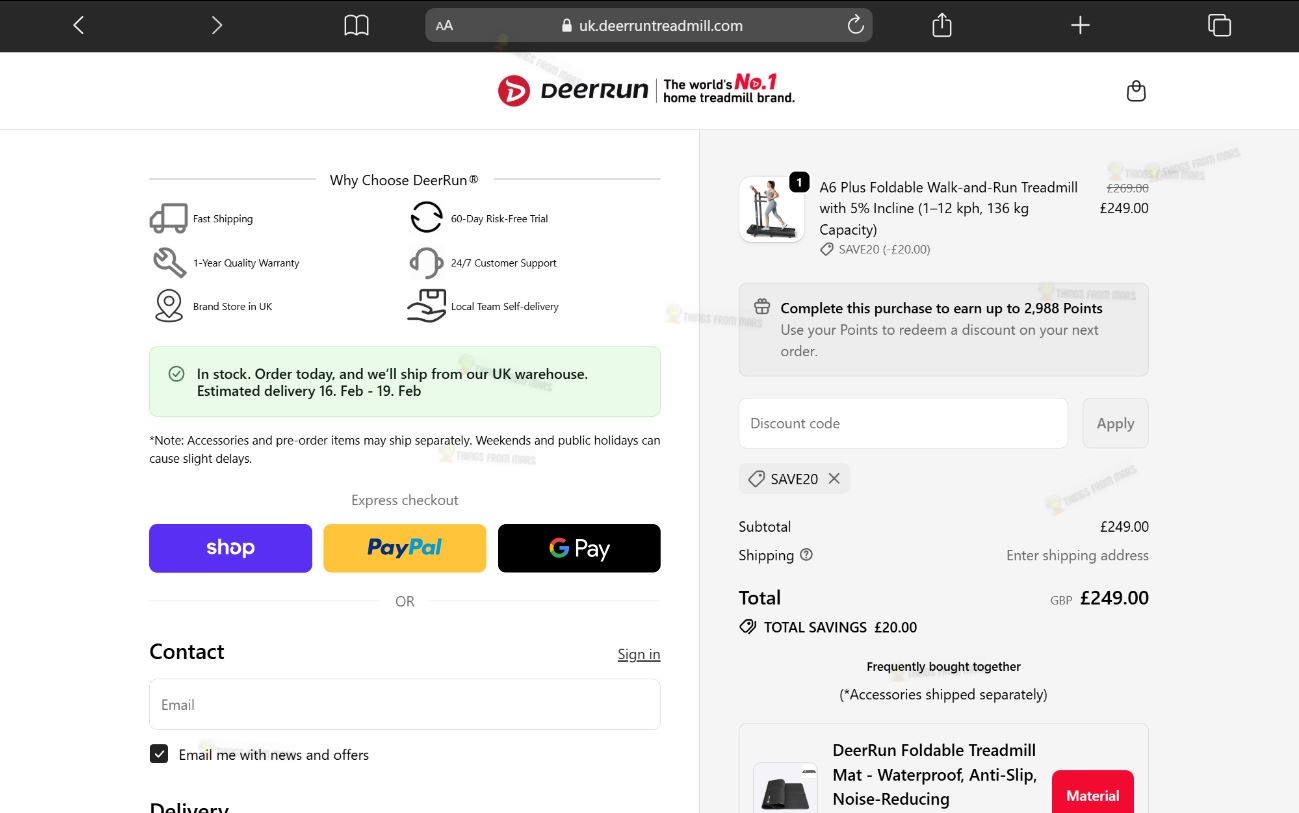Click the DeerRun logo in the header

click(x=646, y=90)
